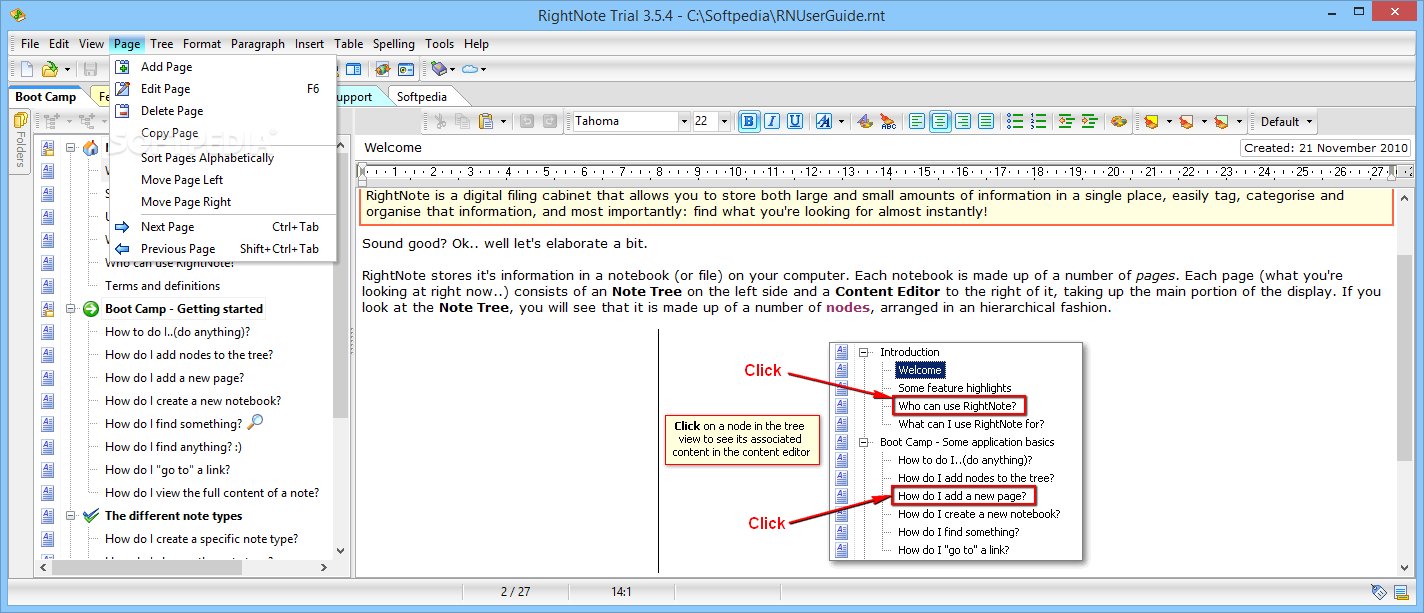
Task: Open the Default style dropdown
Action: point(1284,121)
